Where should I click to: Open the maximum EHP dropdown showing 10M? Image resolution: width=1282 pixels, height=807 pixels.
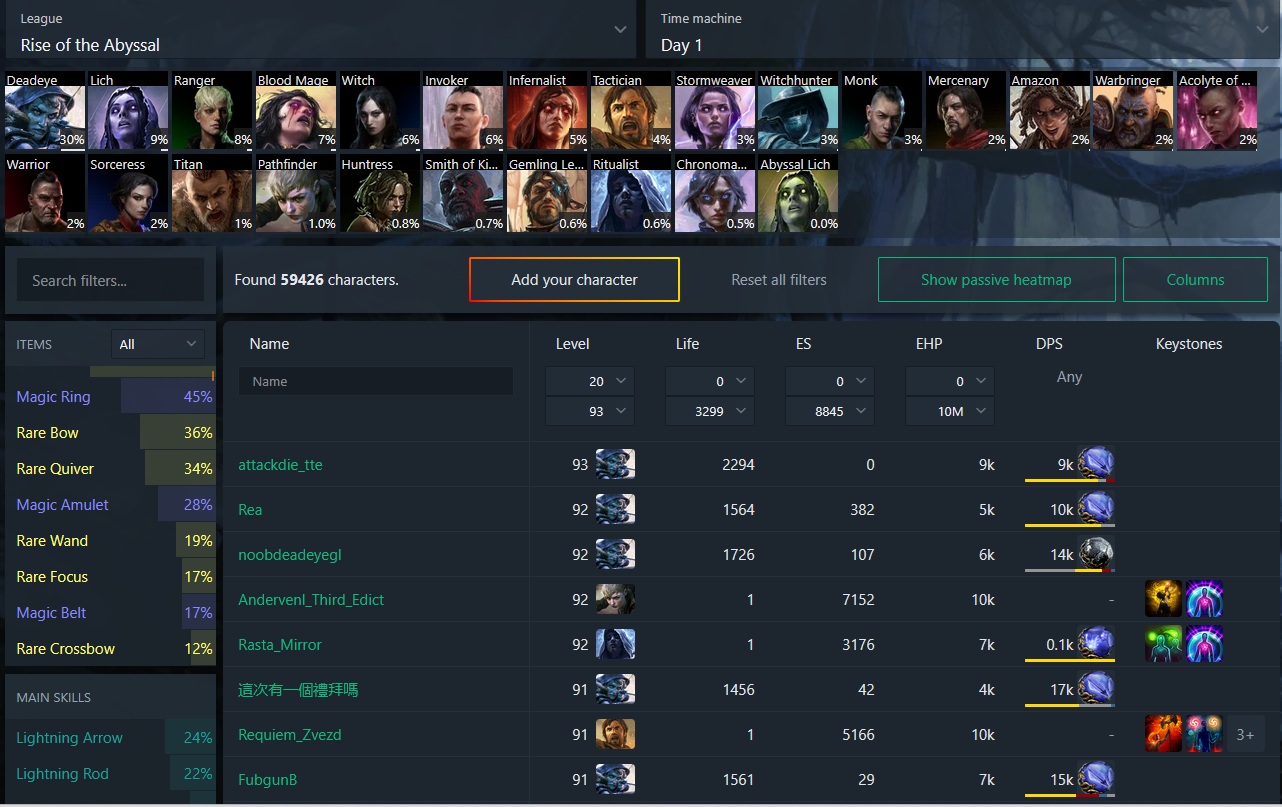point(950,411)
